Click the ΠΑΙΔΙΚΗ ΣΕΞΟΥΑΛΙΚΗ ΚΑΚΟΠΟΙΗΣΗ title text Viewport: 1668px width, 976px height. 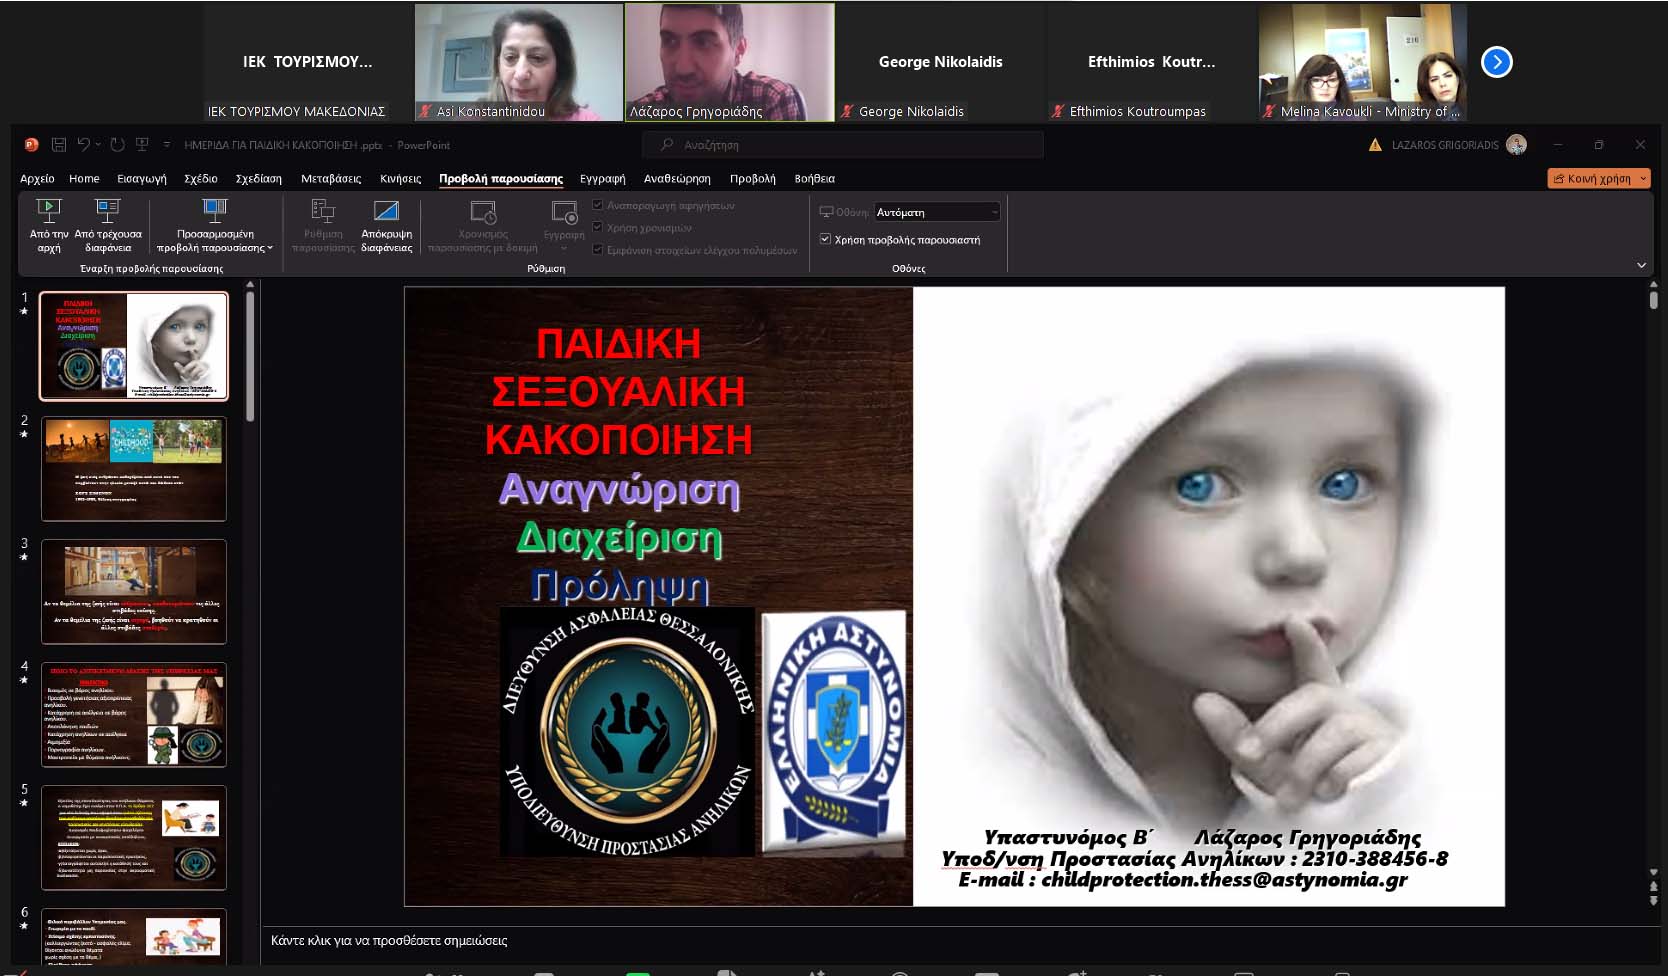(x=618, y=392)
